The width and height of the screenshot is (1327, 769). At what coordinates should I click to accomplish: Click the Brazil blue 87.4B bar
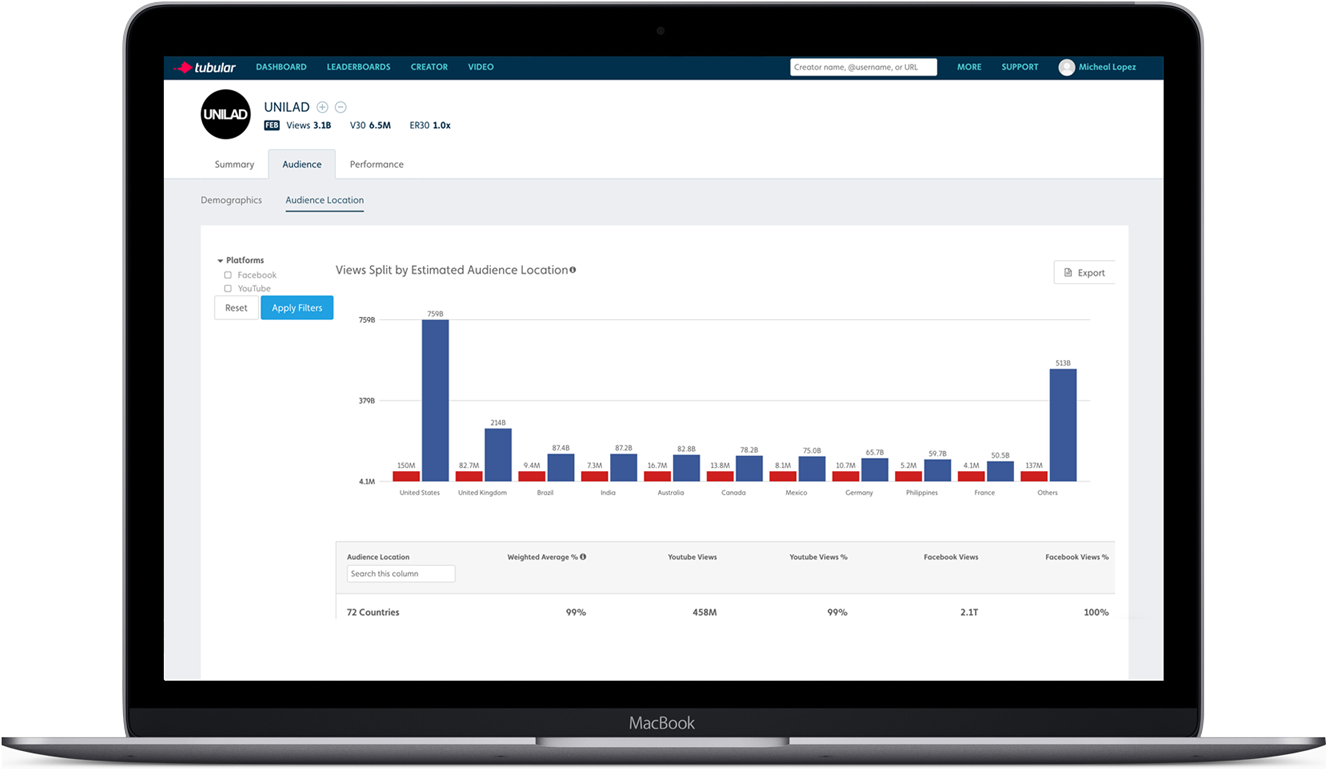pyautogui.click(x=561, y=468)
